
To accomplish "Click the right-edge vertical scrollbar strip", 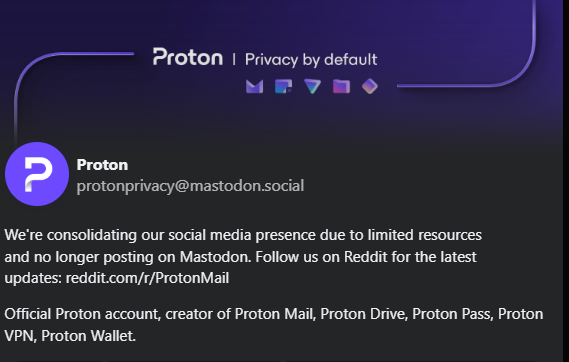I will [566, 181].
